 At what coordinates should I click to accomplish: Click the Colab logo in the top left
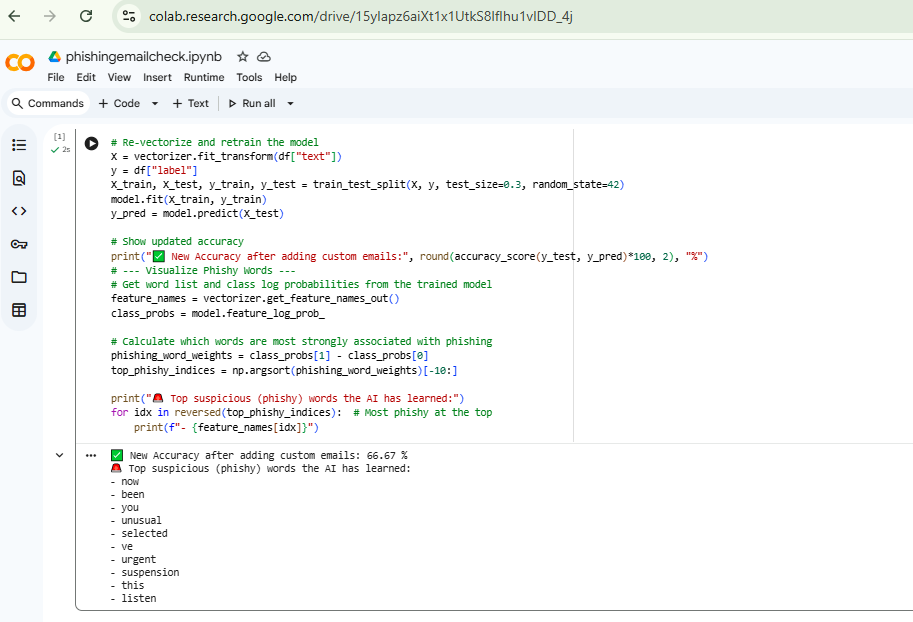point(19,62)
